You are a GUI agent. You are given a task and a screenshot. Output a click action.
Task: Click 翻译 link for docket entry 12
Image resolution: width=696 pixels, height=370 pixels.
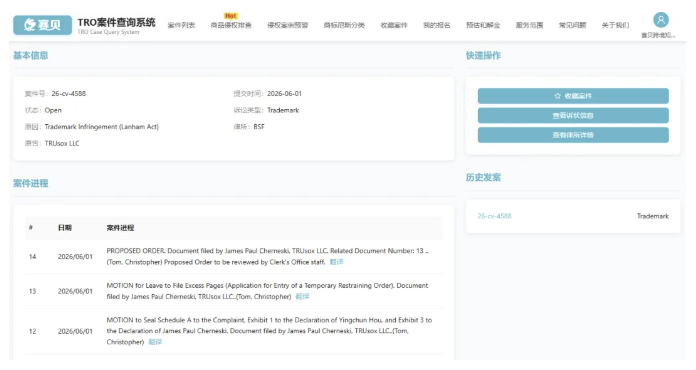pyautogui.click(x=155, y=342)
